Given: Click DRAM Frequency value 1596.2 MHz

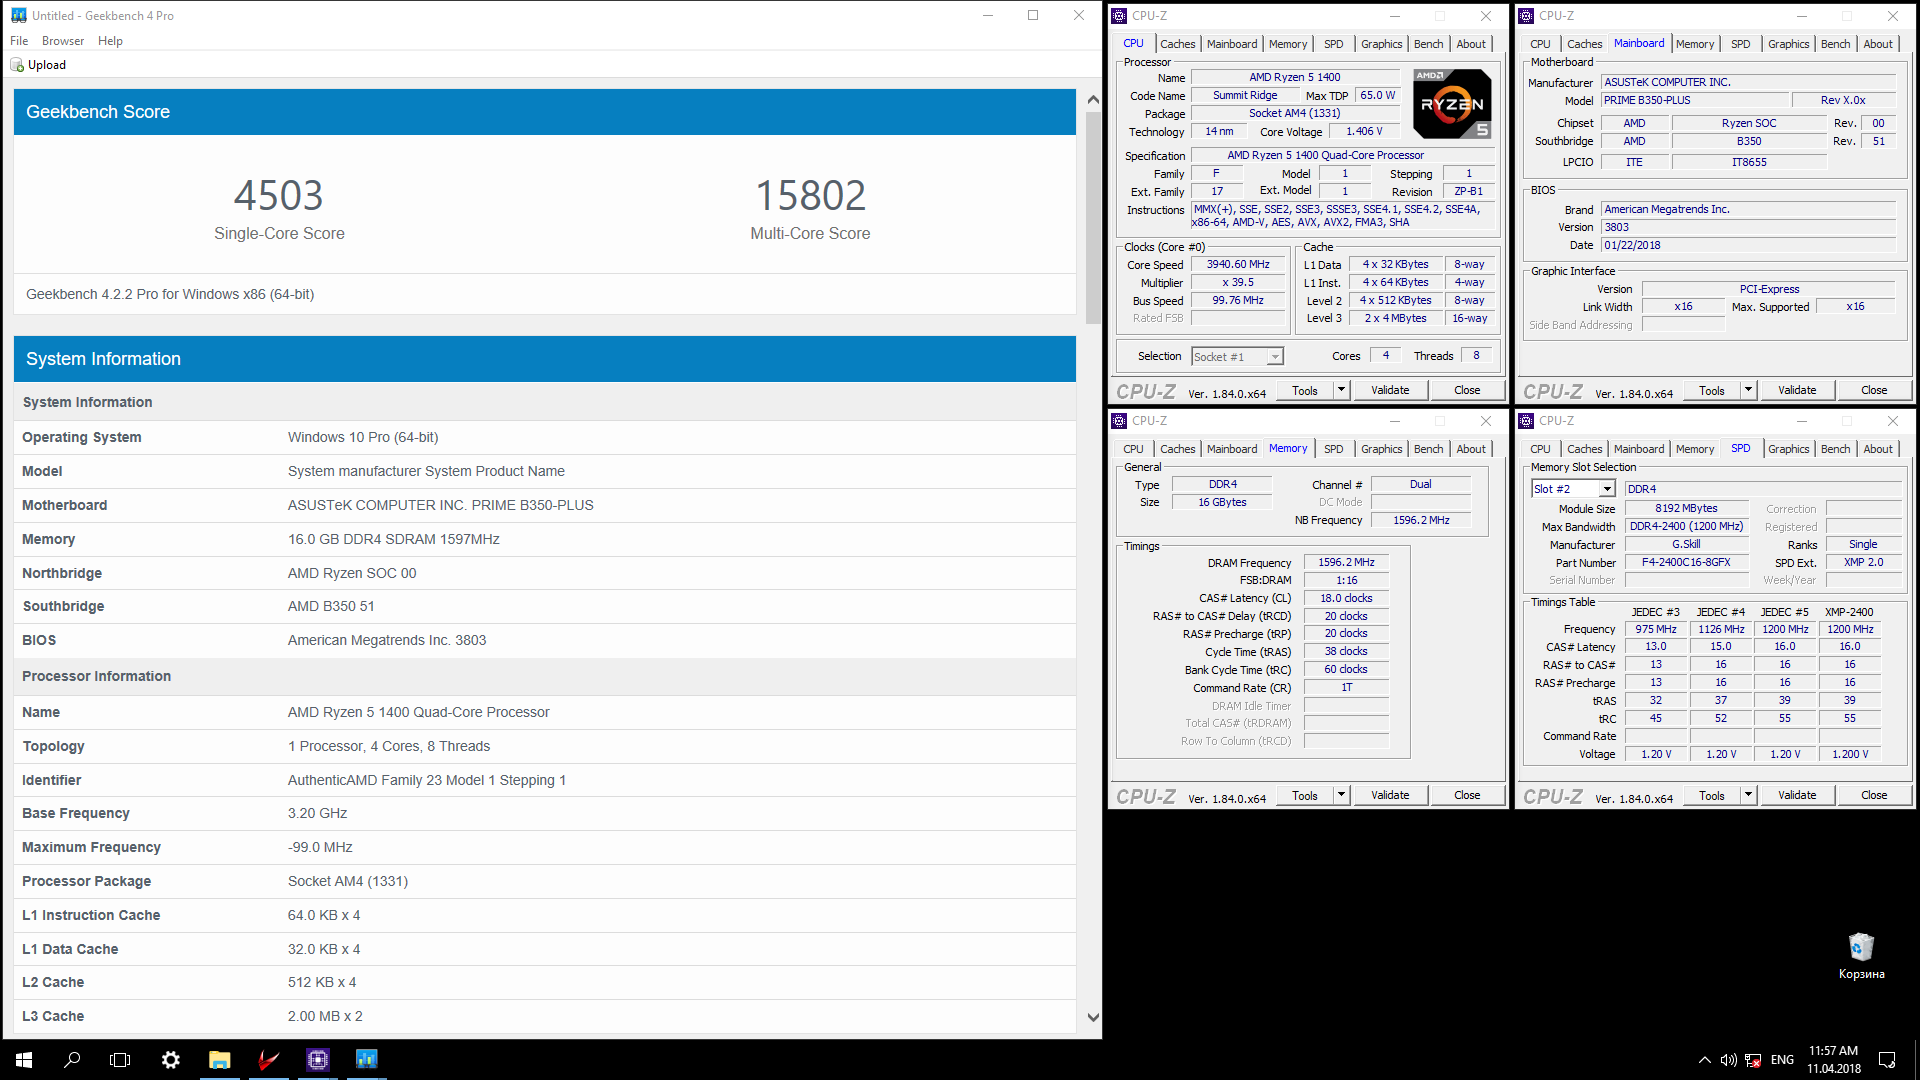Looking at the screenshot, I should pyautogui.click(x=1345, y=562).
